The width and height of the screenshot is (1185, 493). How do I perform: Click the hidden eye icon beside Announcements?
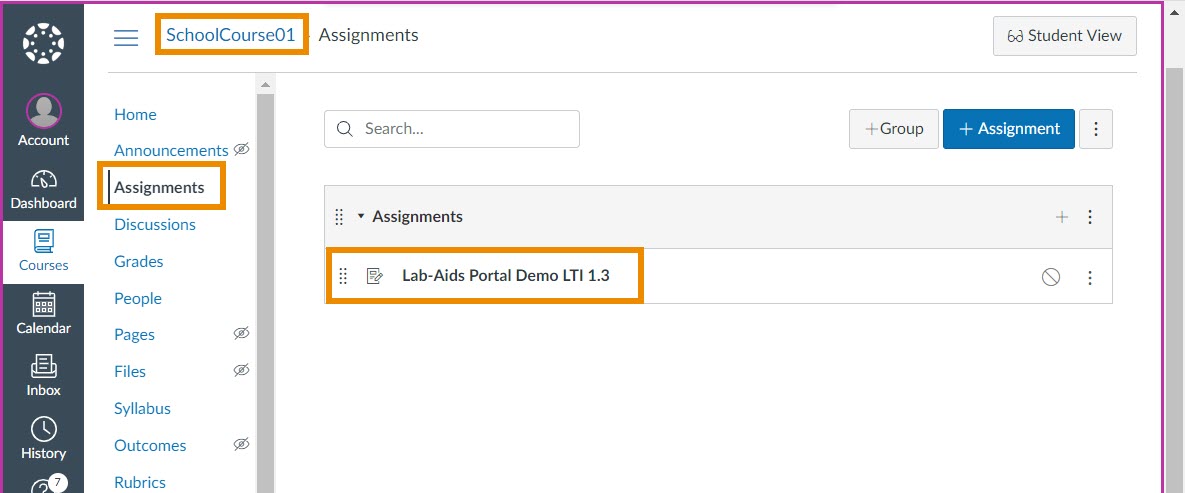241,149
